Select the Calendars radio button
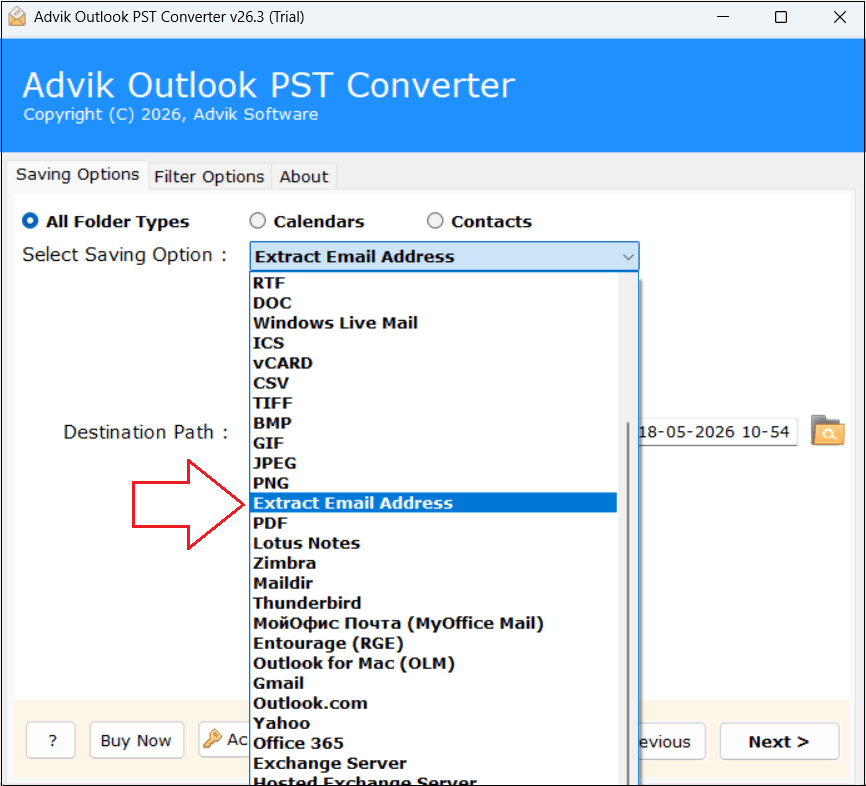This screenshot has height=786, width=866. coord(257,221)
